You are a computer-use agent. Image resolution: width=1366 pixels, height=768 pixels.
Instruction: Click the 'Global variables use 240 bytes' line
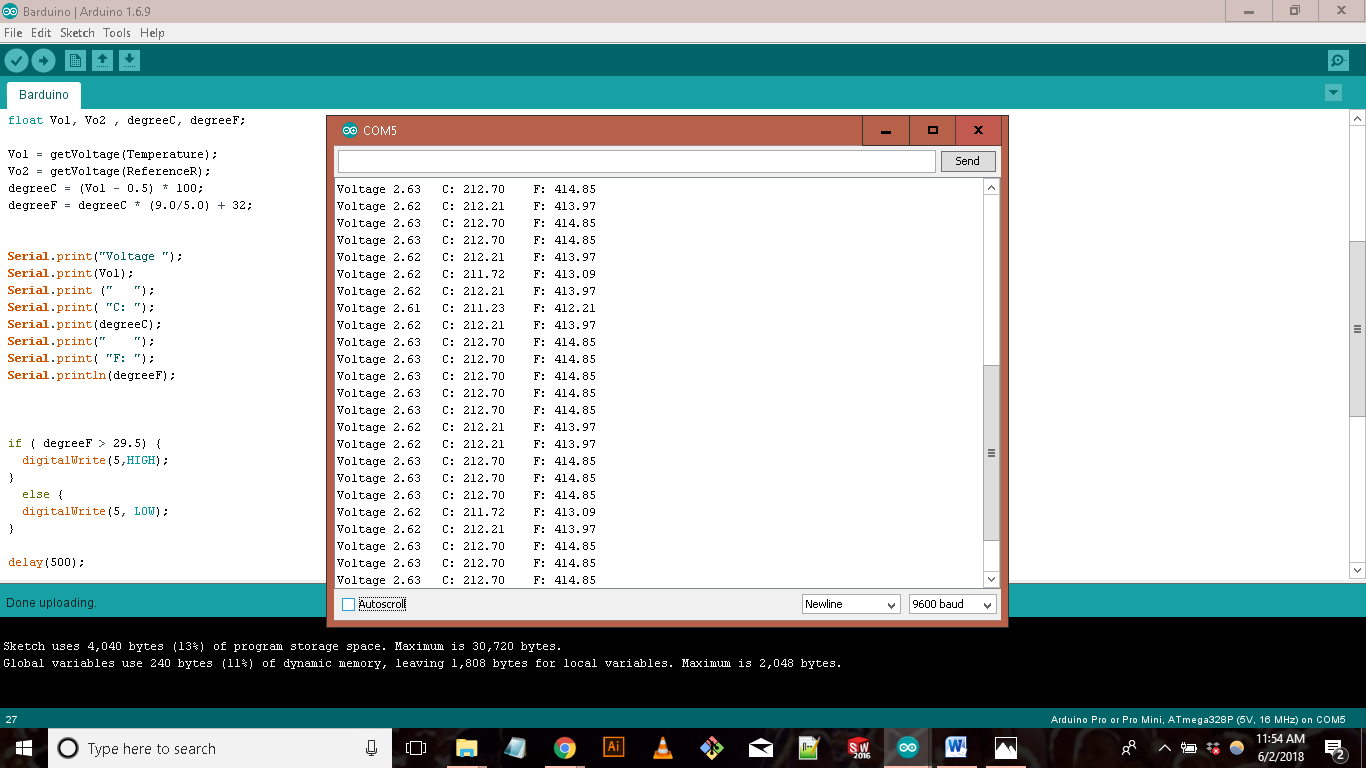point(422,663)
